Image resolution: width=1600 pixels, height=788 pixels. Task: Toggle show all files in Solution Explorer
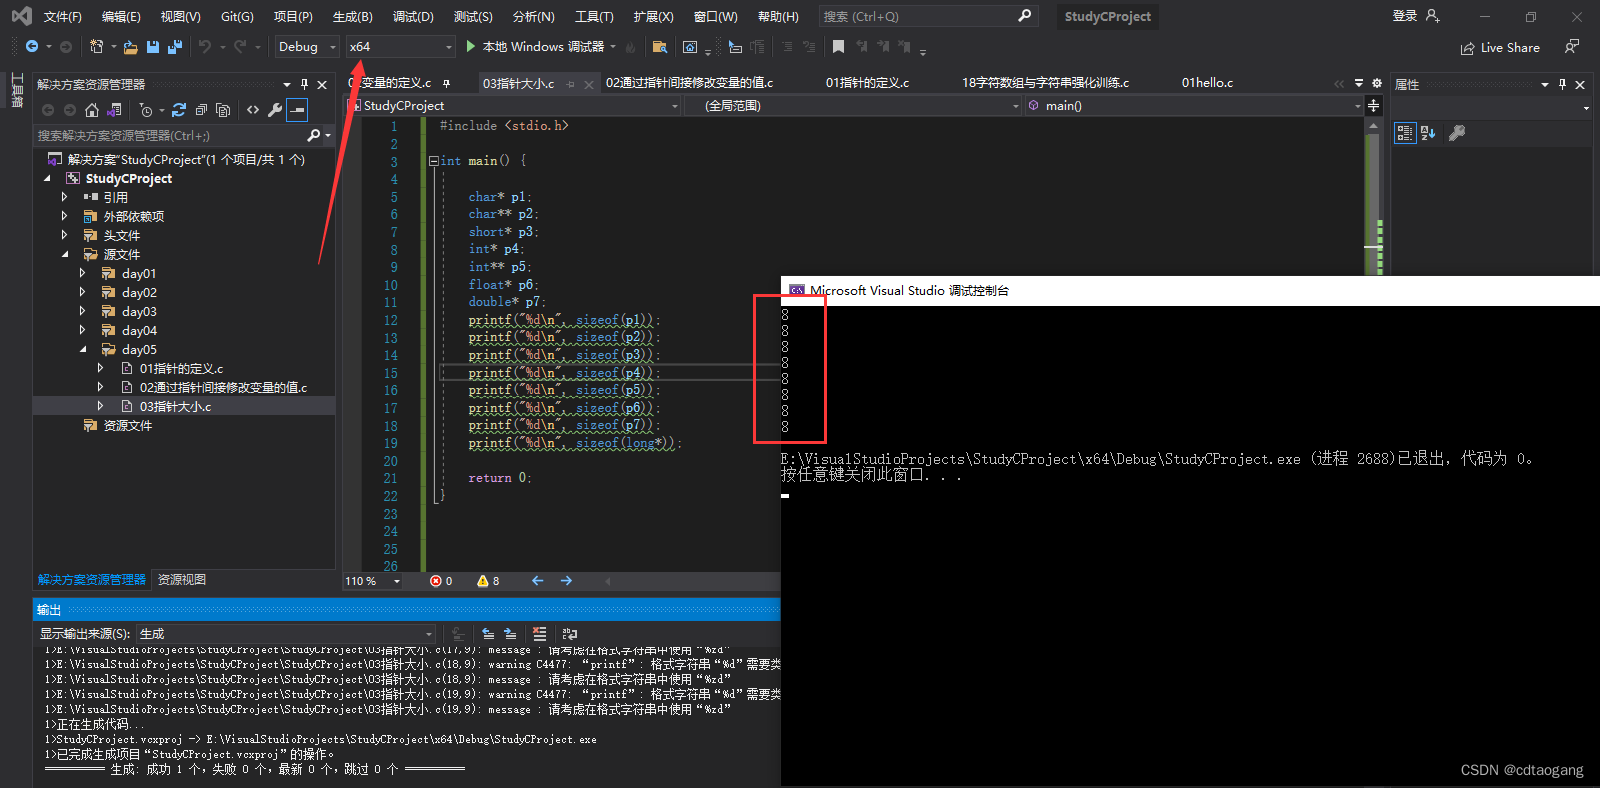pos(223,110)
